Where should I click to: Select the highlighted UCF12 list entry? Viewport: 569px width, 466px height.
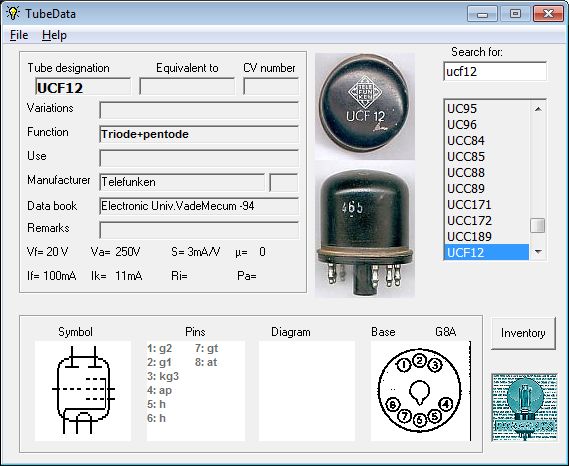point(486,252)
